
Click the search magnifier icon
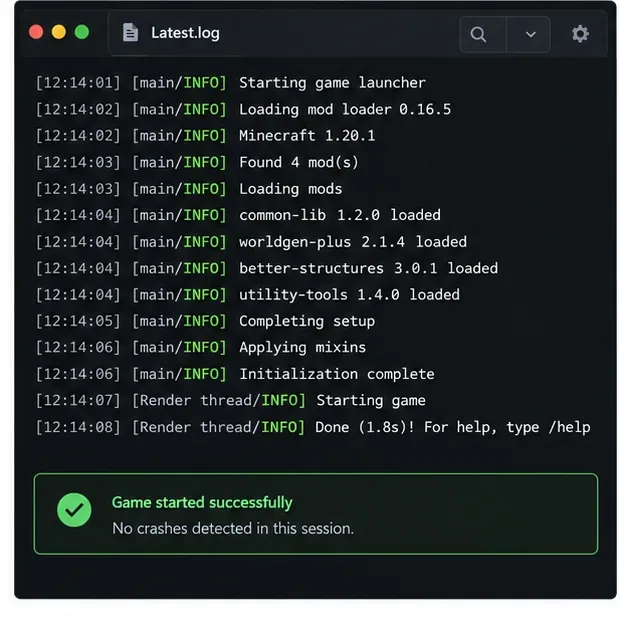pyautogui.click(x=478, y=34)
